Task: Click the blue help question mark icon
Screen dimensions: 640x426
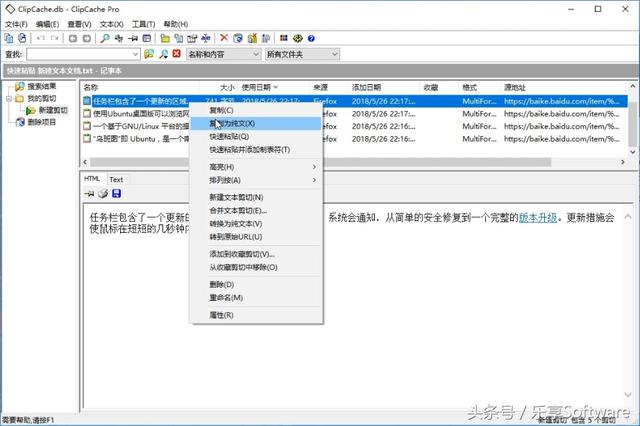Action: pyautogui.click(x=311, y=38)
